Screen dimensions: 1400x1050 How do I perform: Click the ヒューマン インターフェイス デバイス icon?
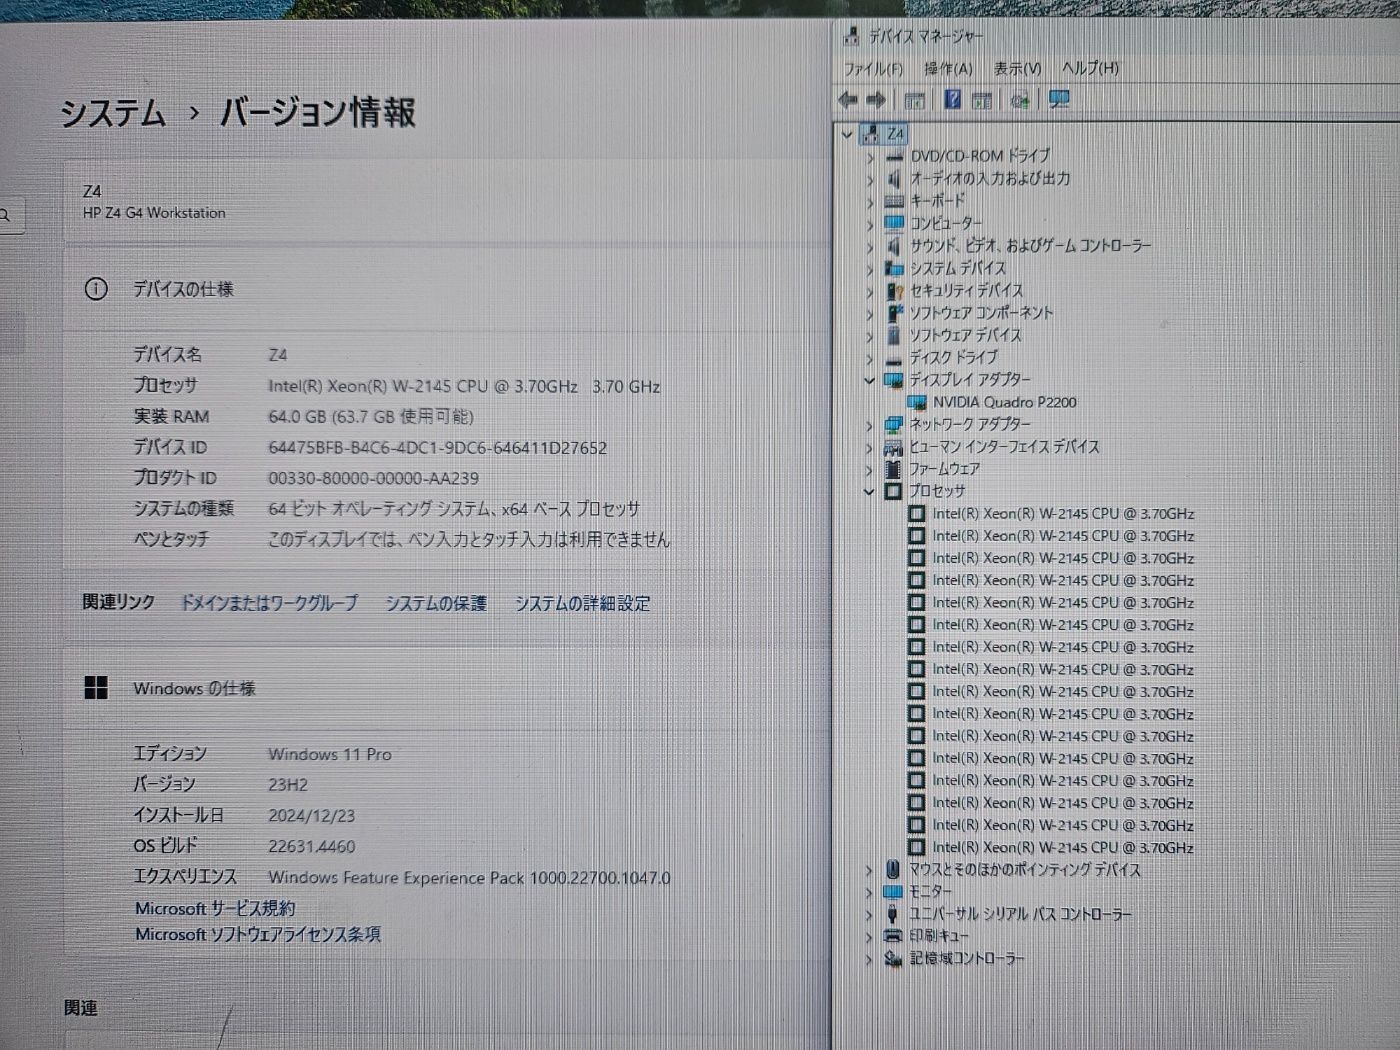pyautogui.click(x=894, y=447)
